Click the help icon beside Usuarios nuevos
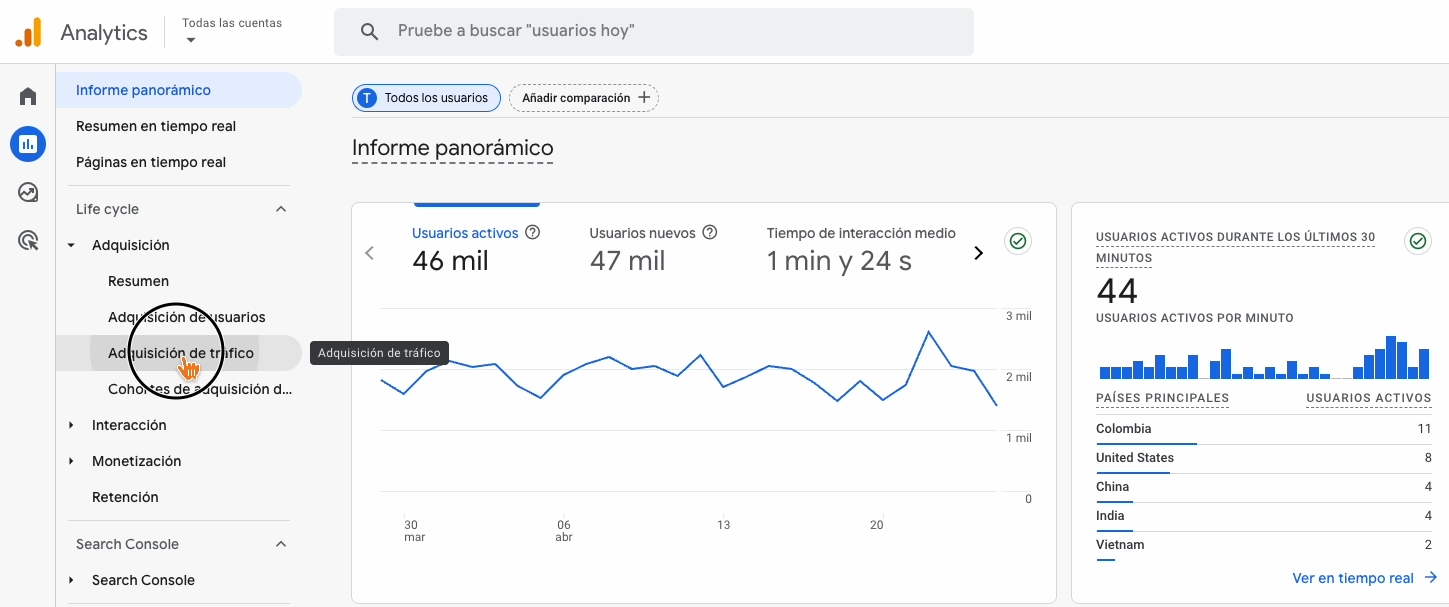 (x=710, y=233)
